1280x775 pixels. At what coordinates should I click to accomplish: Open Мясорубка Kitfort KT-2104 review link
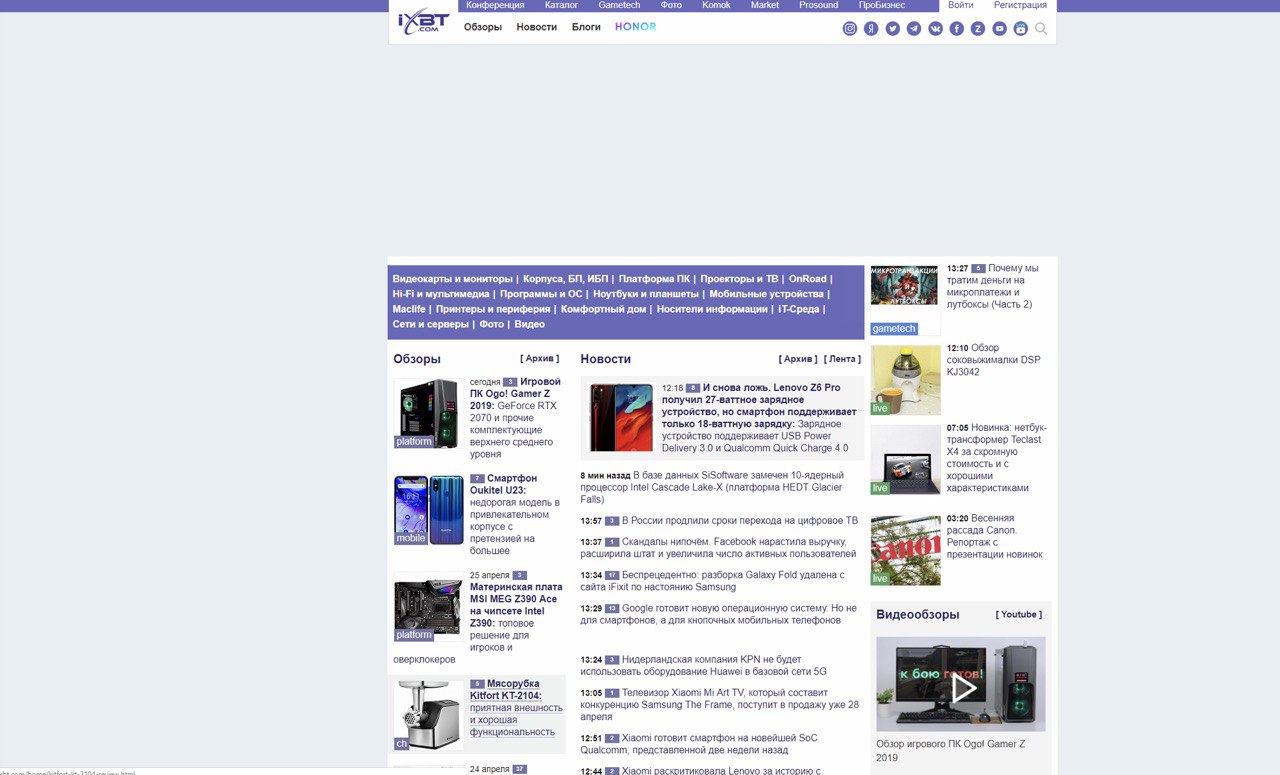tap(506, 690)
